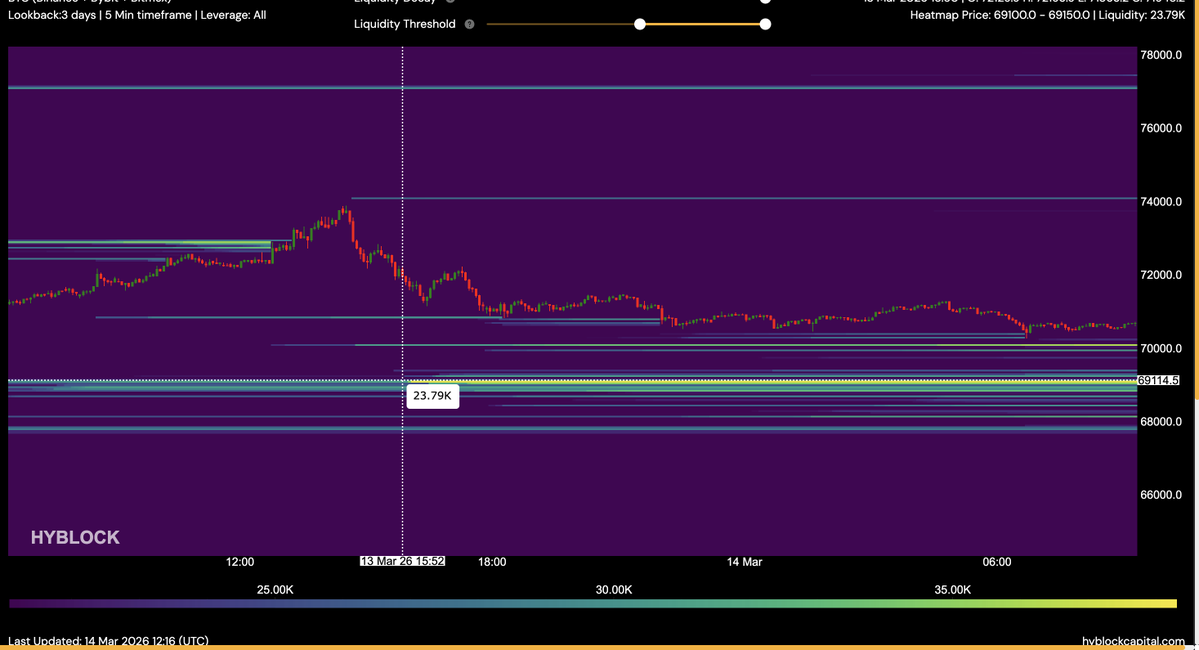Click the 76000.0 price axis label
Screen dimensions: 1199x650
click(x=1161, y=128)
